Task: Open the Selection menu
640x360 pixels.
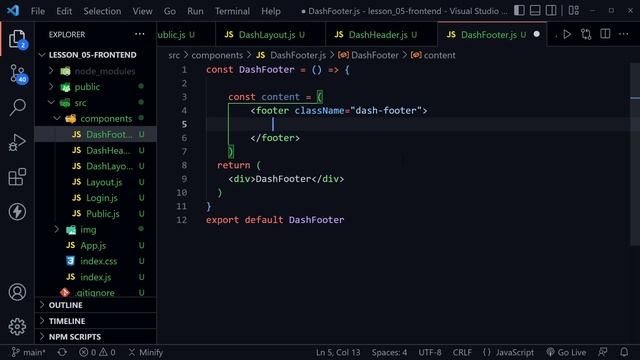Action: pyautogui.click(x=102, y=11)
